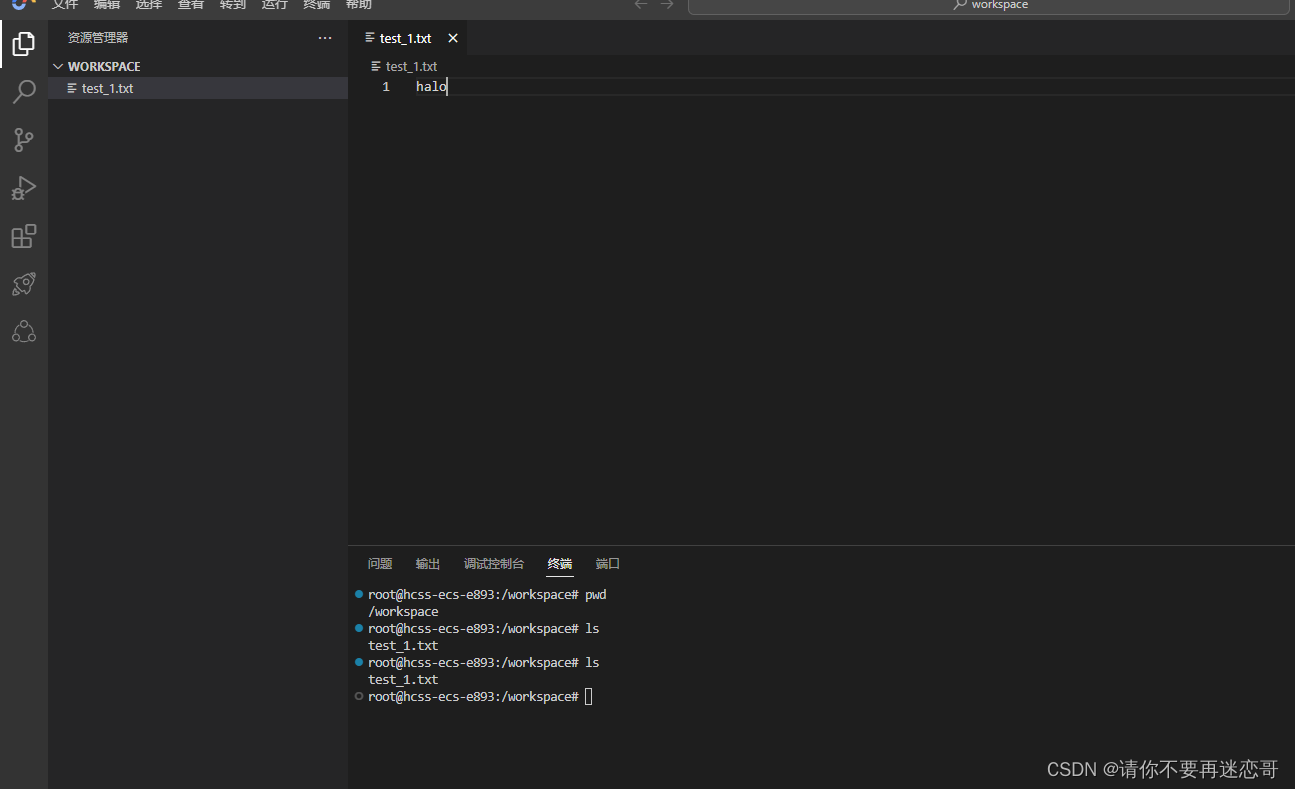Click the 资源管理器 sidebar title

(98, 38)
